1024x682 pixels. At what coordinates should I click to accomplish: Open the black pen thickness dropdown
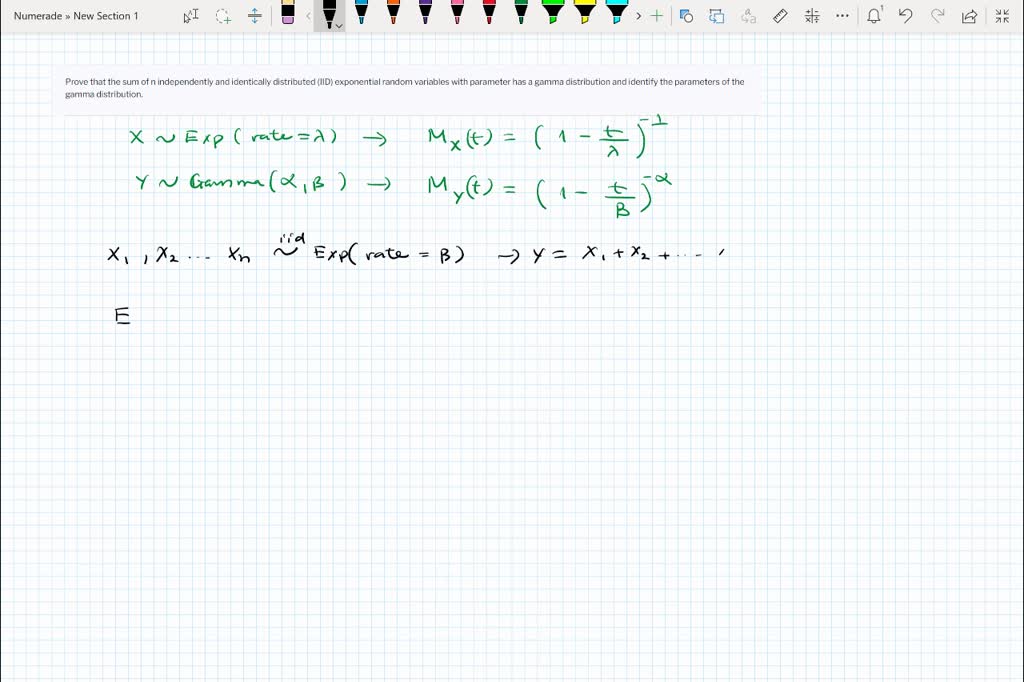(x=341, y=24)
